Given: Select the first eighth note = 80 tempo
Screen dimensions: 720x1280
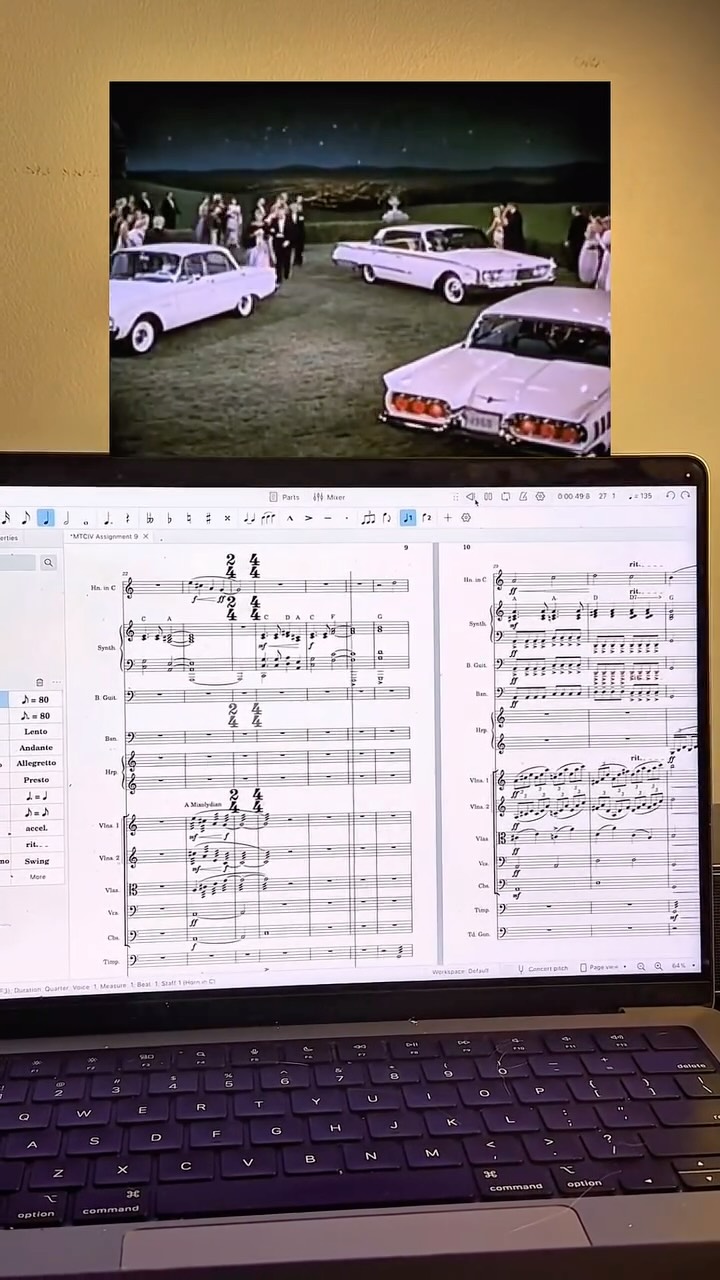Looking at the screenshot, I should click(36, 700).
